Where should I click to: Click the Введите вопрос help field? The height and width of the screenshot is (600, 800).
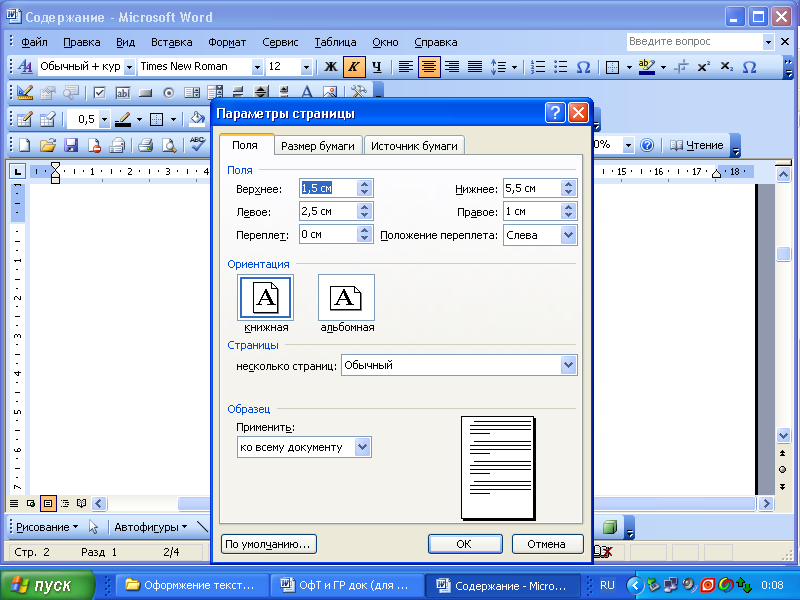pos(694,42)
